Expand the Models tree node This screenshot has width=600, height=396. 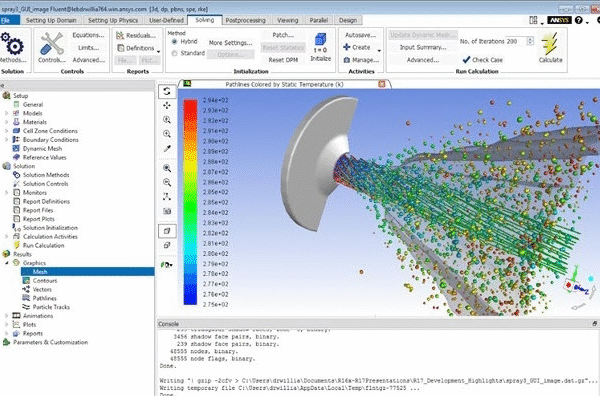[x=6, y=113]
